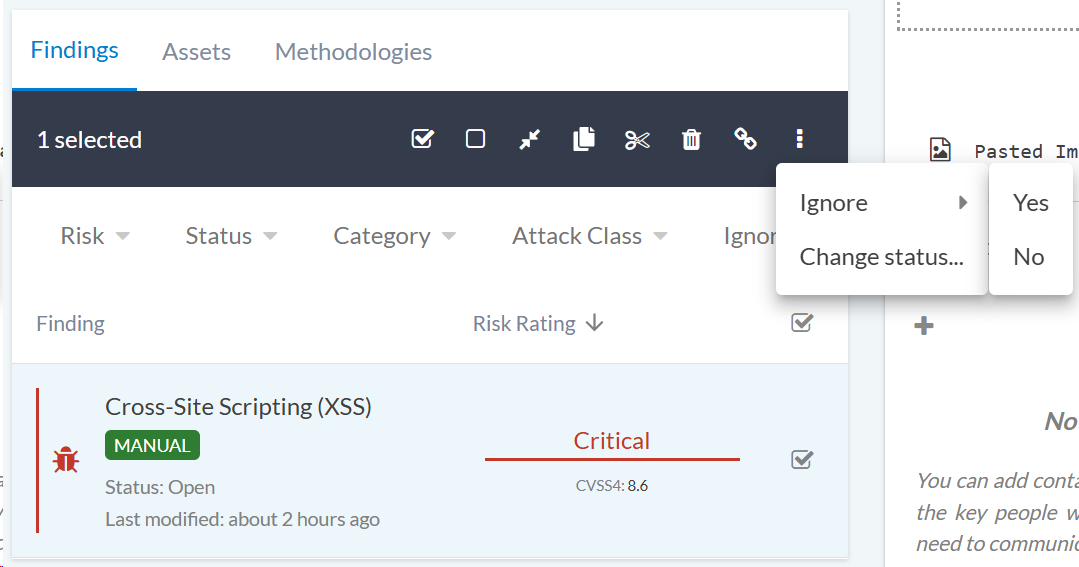Click the deselect all square icon
The width and height of the screenshot is (1079, 567).
coord(476,139)
